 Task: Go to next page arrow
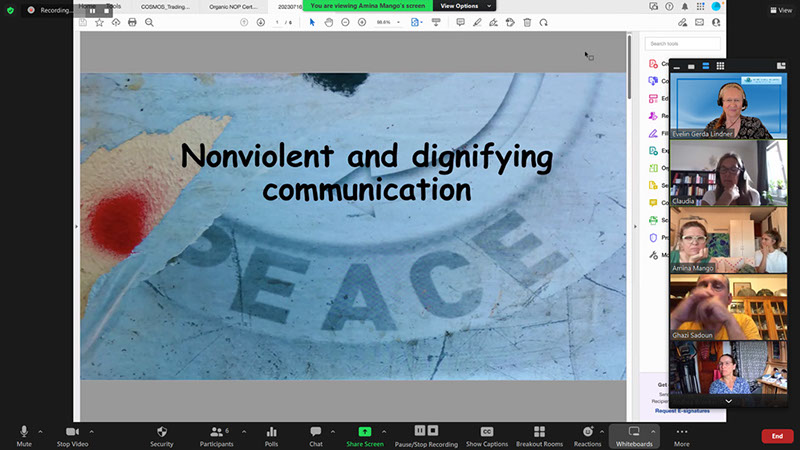pos(261,22)
